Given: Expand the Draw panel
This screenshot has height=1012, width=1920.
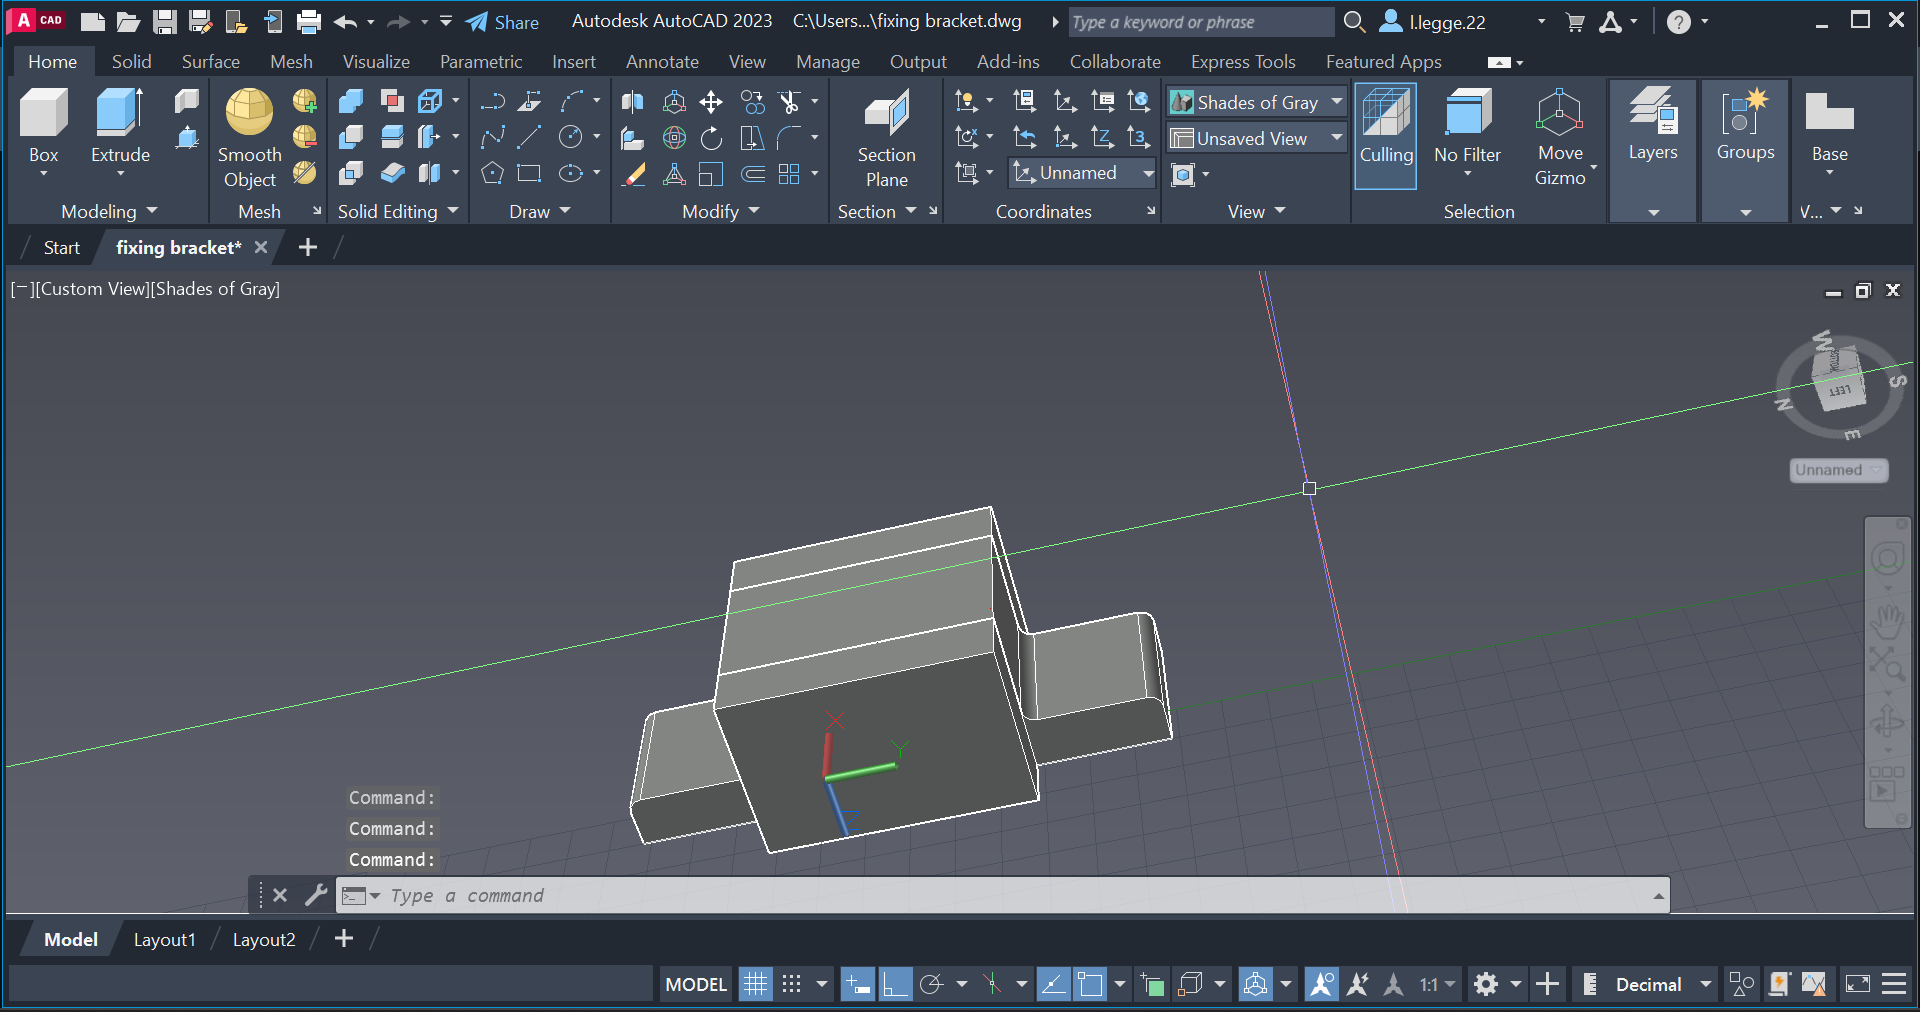Looking at the screenshot, I should (540, 211).
